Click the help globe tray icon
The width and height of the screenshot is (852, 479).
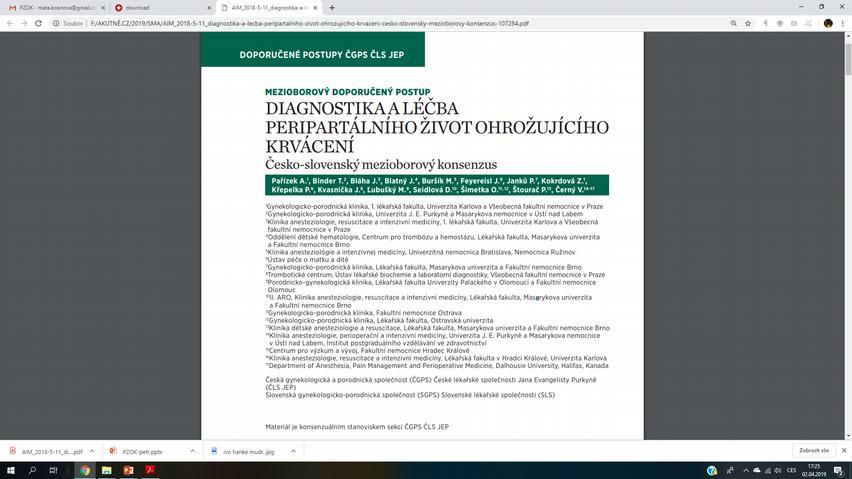[x=712, y=470]
